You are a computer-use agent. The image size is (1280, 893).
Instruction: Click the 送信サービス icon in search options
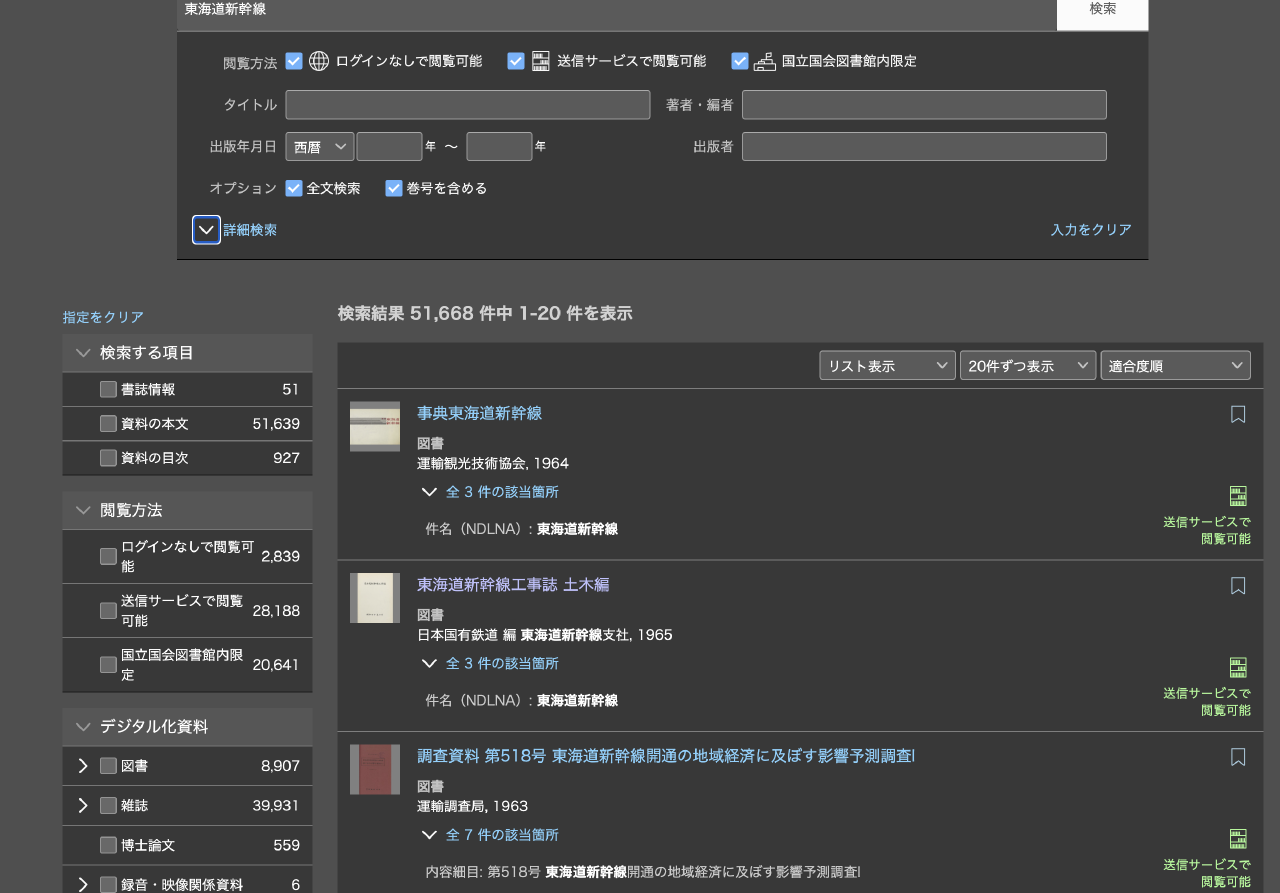(541, 61)
